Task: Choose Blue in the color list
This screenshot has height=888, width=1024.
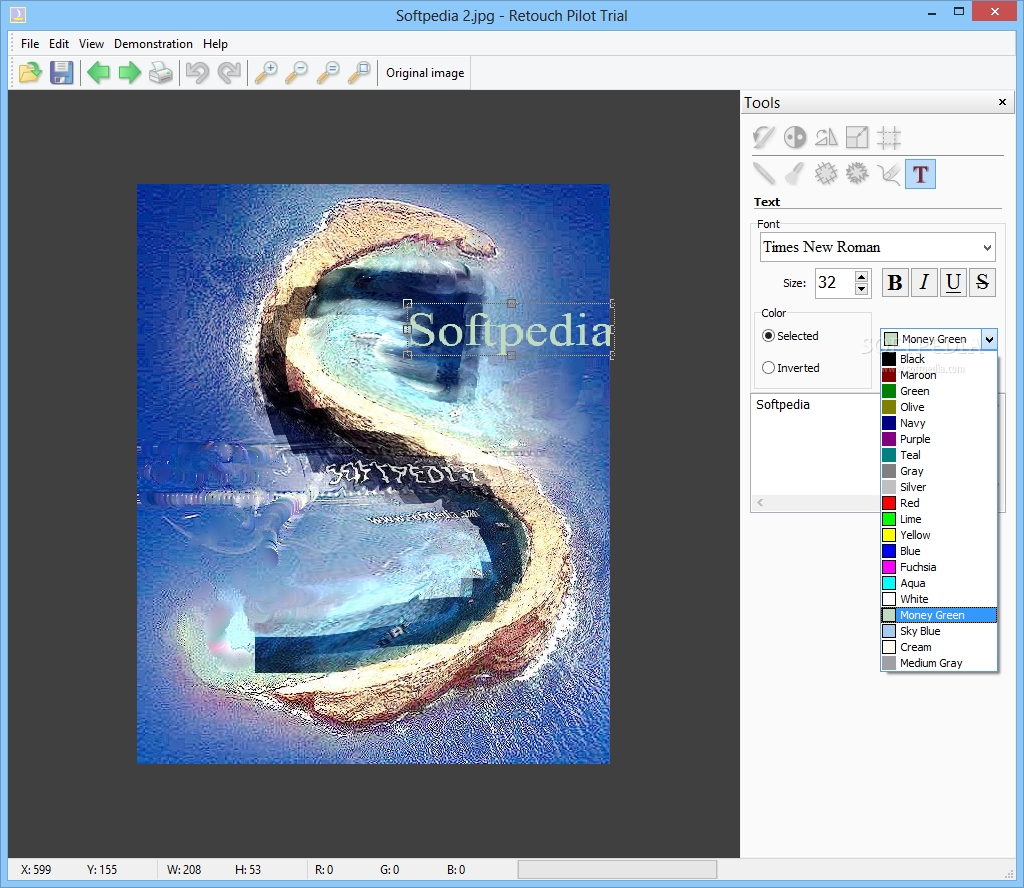Action: 939,551
